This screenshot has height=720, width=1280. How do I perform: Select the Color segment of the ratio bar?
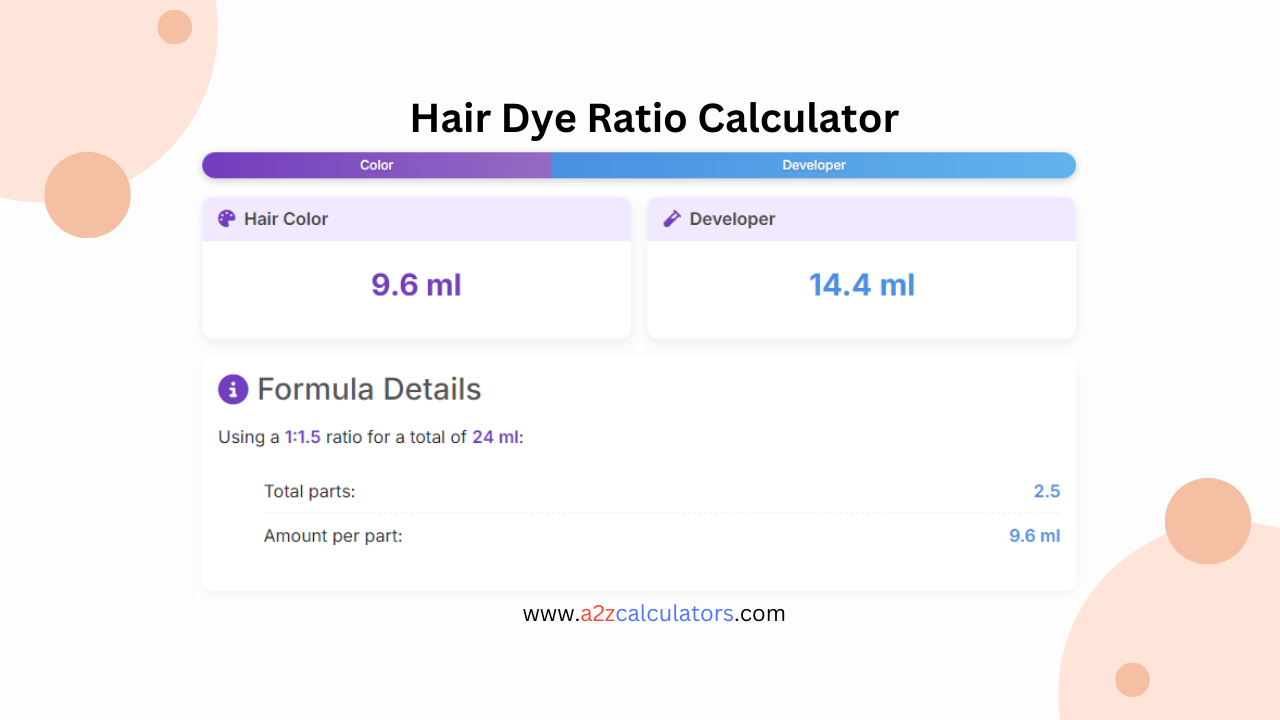[376, 165]
